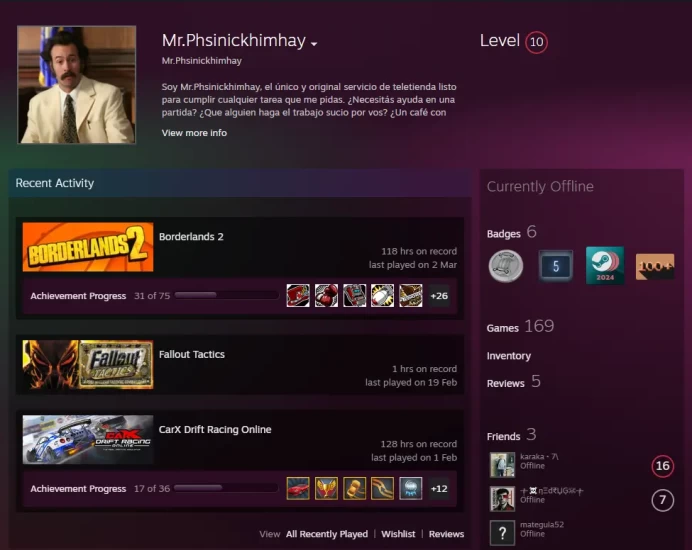Image resolution: width=692 pixels, height=550 pixels.
Task: Click Borderlands 118 hrs on record text
Action: (x=419, y=251)
